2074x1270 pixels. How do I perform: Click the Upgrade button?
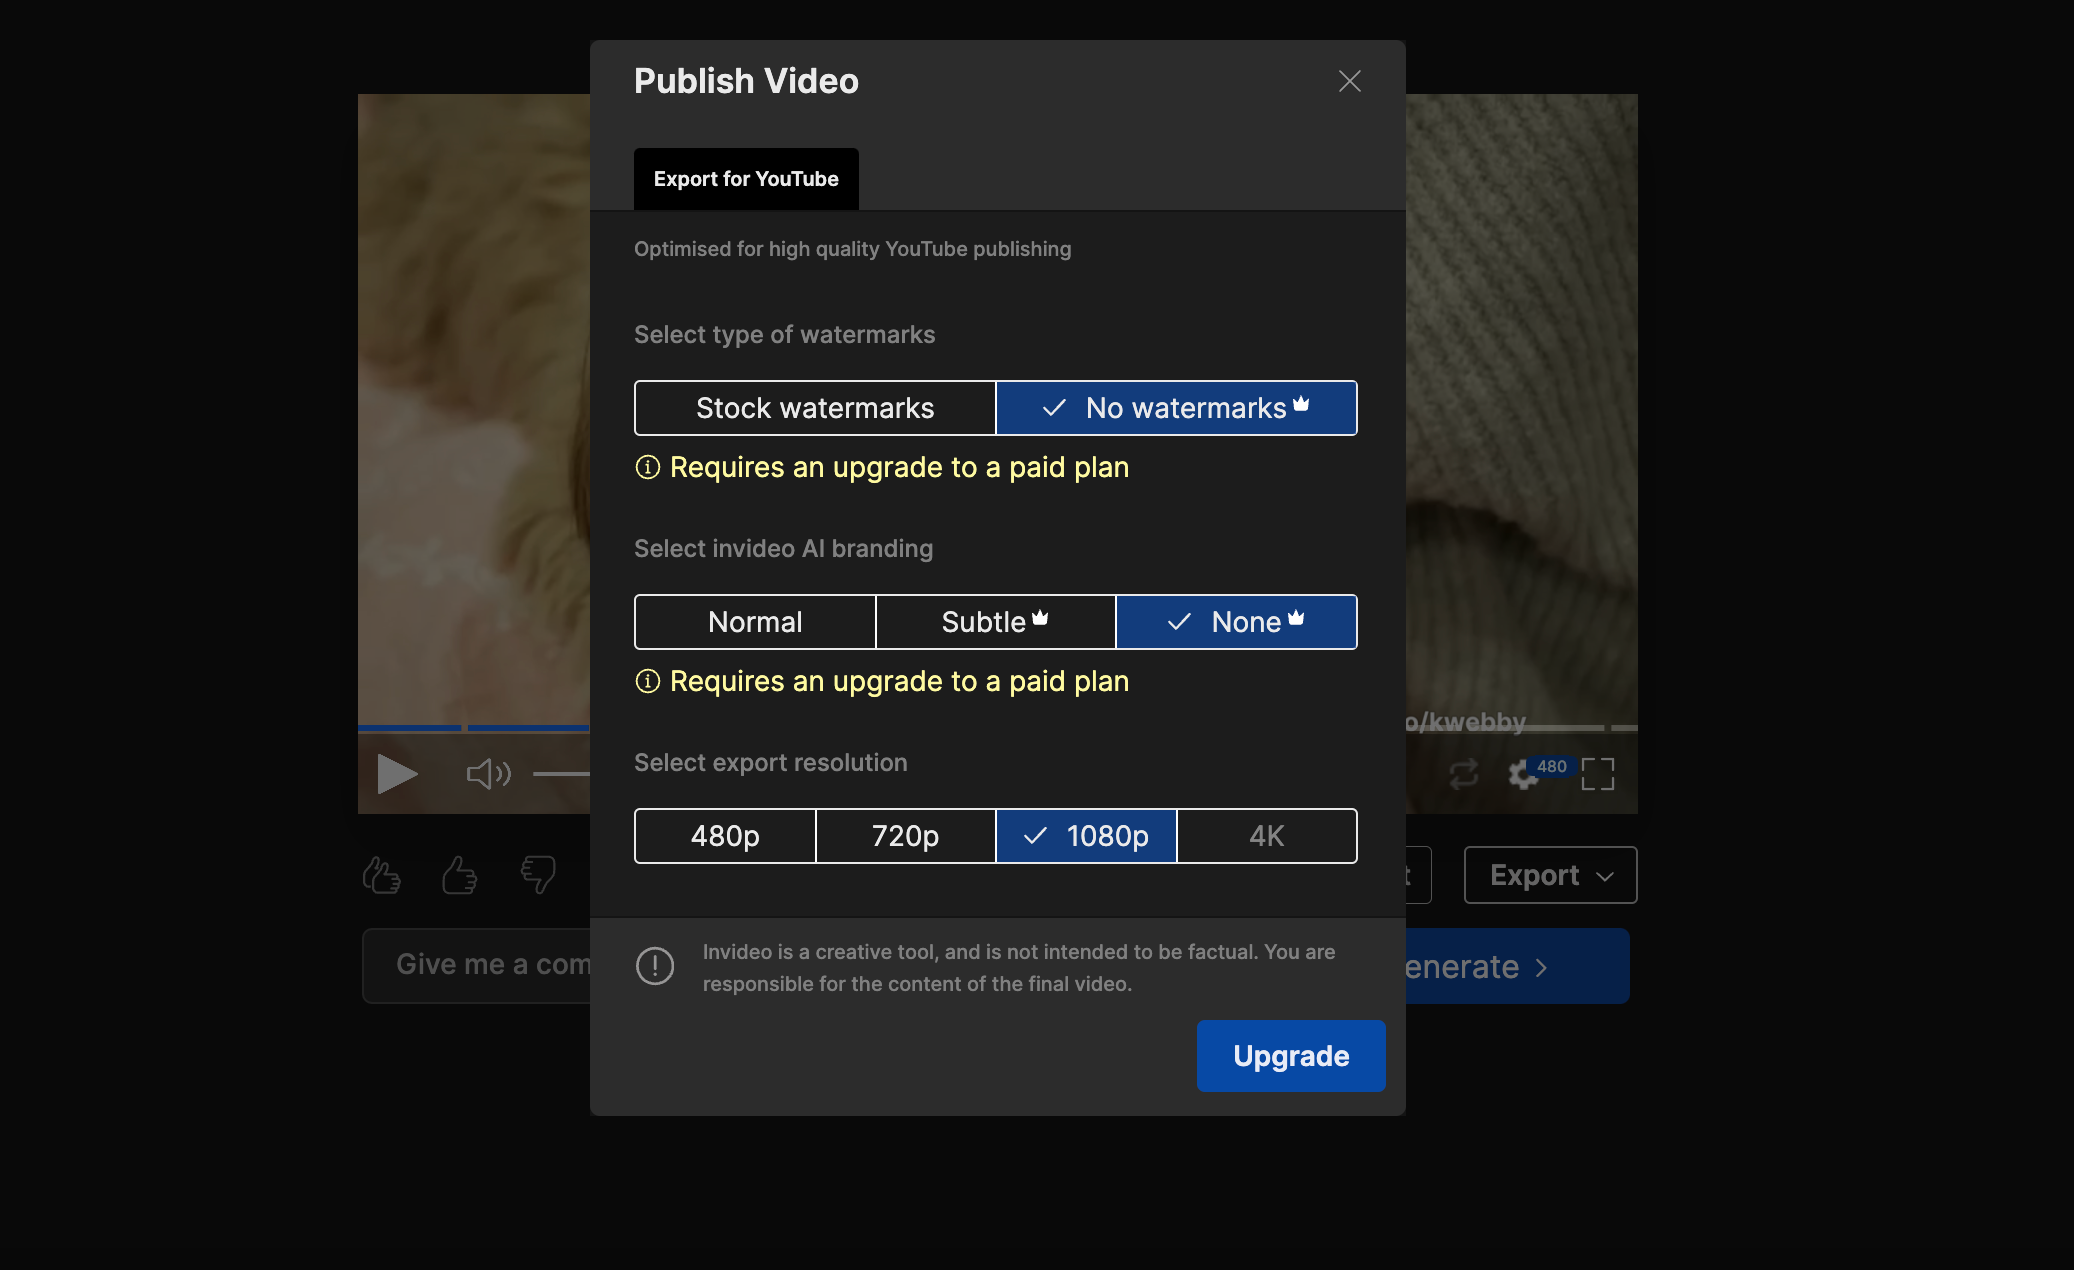click(1290, 1056)
